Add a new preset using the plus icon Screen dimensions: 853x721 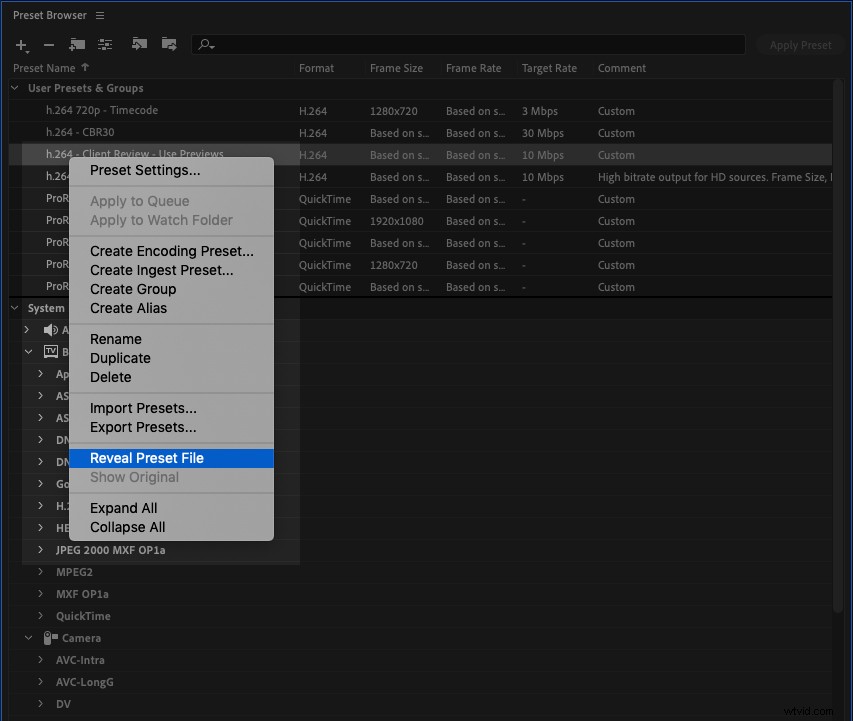click(x=21, y=45)
